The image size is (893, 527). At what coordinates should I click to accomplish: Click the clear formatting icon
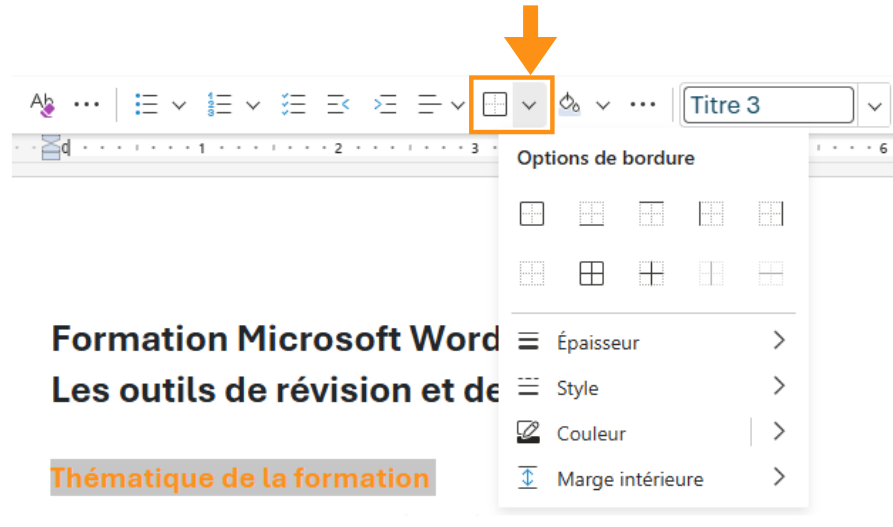pyautogui.click(x=43, y=104)
